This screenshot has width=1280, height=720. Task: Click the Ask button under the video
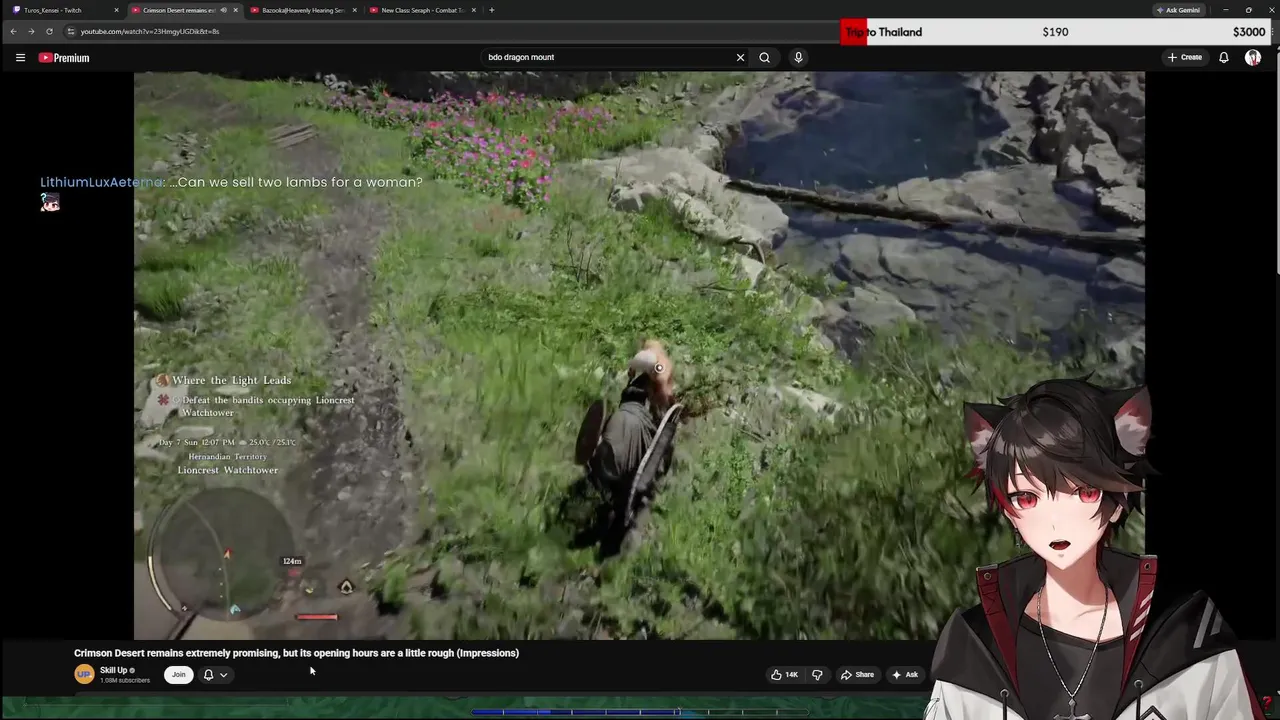tap(905, 674)
